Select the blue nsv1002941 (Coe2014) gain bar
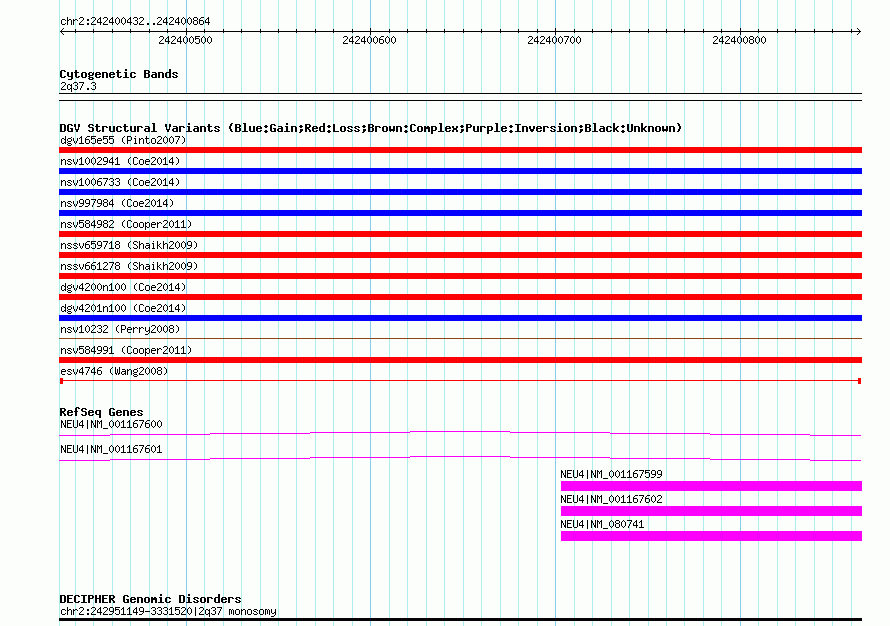The width and height of the screenshot is (890, 626). pyautogui.click(x=460, y=171)
